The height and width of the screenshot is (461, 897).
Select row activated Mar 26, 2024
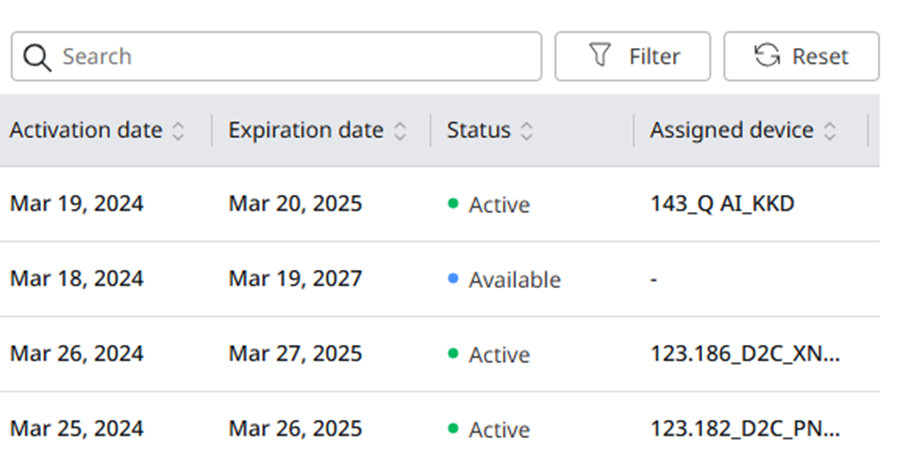(x=439, y=354)
